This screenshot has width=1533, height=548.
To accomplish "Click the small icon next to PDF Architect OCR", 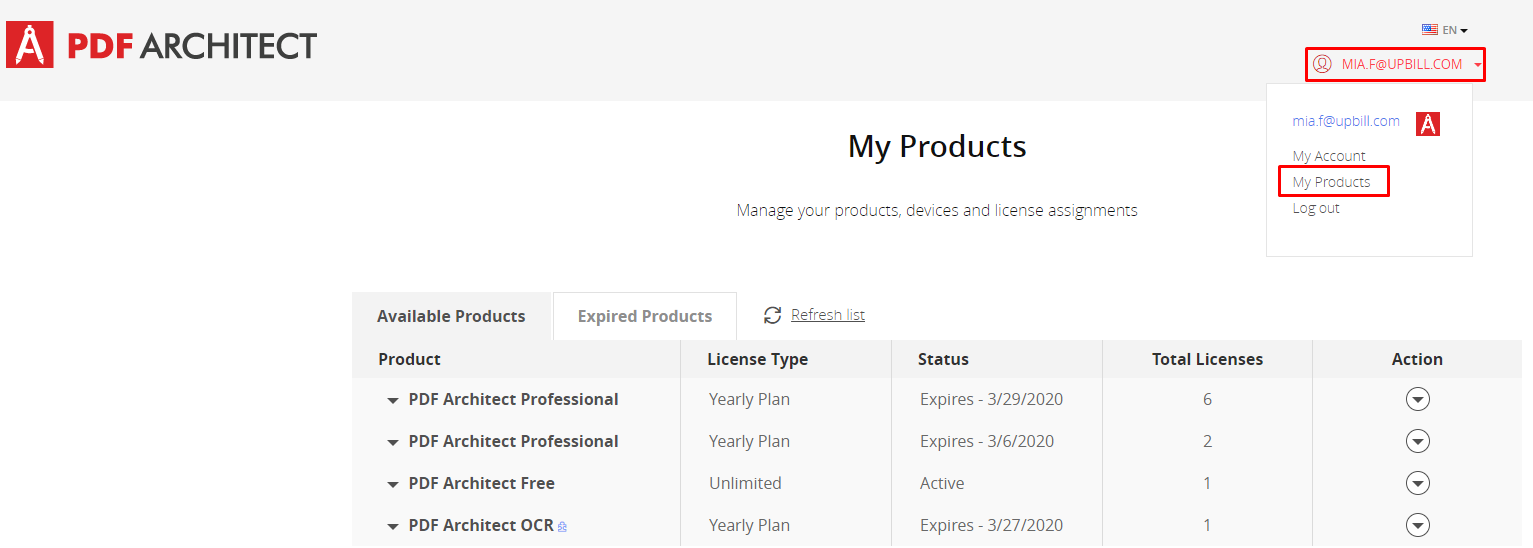I will [562, 526].
